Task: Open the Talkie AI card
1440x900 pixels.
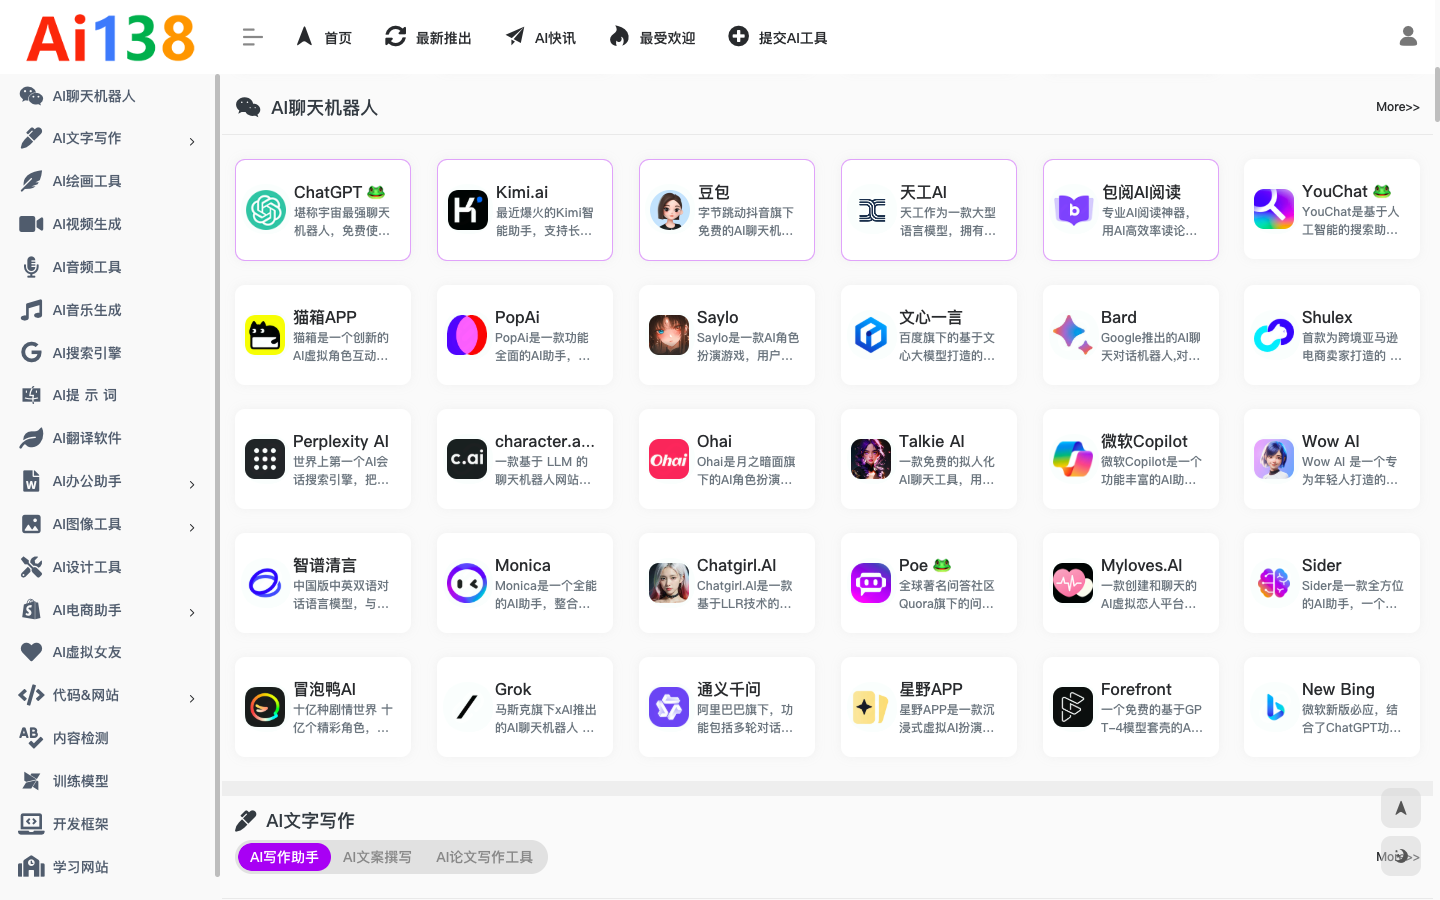Action: click(x=929, y=459)
